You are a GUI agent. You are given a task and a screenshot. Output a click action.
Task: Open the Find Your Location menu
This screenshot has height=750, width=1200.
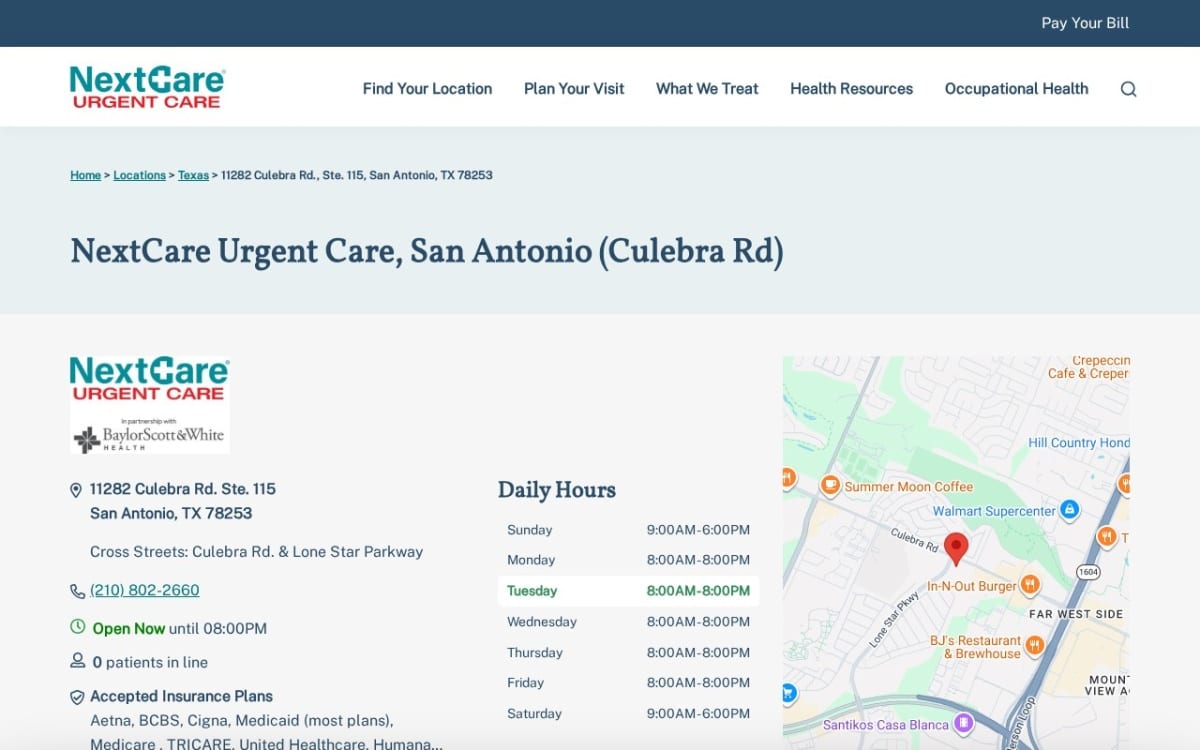click(x=427, y=89)
